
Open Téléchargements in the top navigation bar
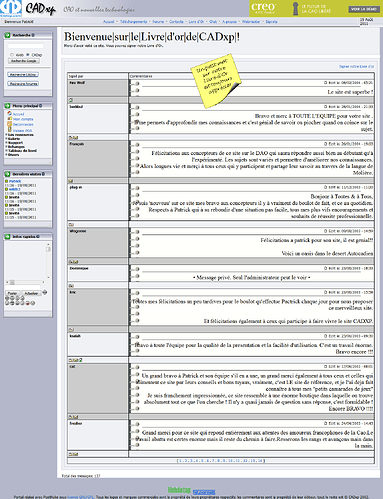(133, 22)
